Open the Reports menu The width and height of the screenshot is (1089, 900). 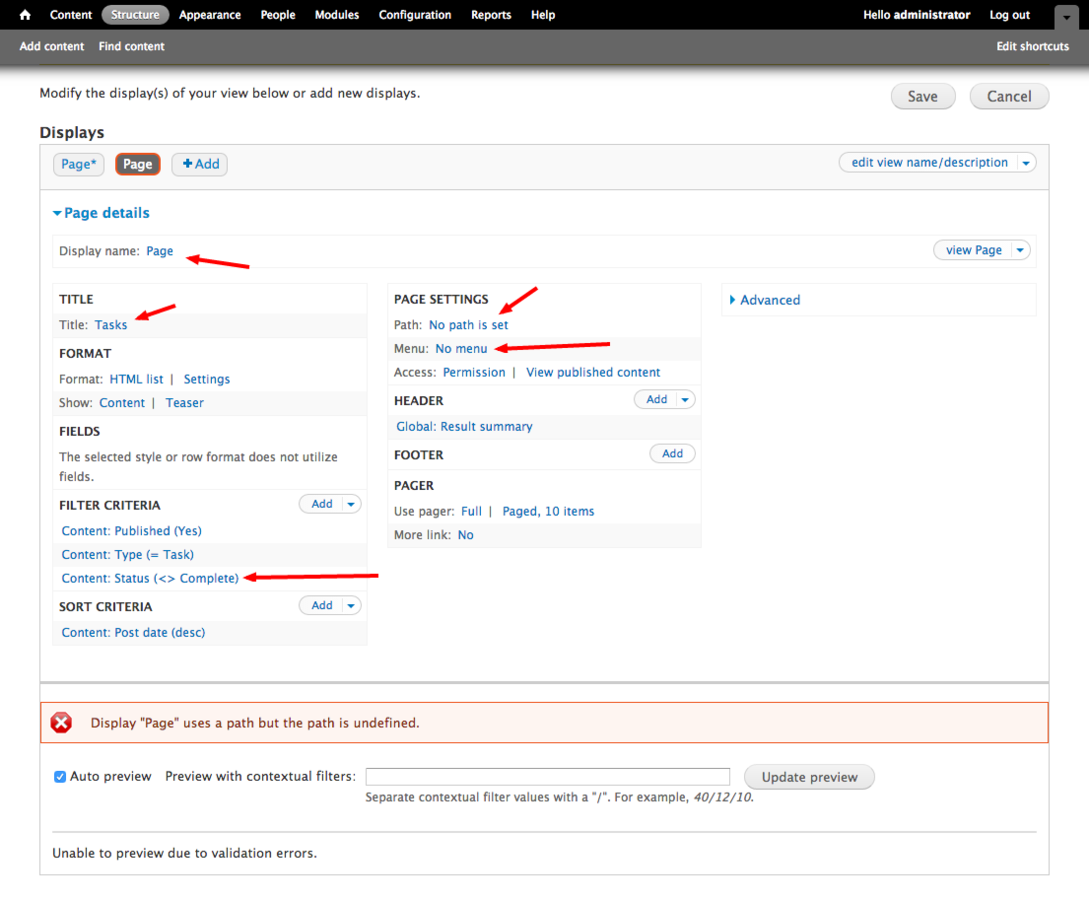pos(491,15)
